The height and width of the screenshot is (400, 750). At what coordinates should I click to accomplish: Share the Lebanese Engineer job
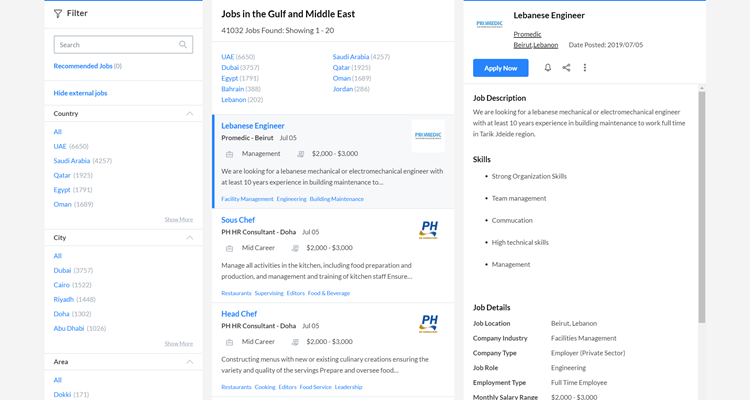tap(566, 68)
